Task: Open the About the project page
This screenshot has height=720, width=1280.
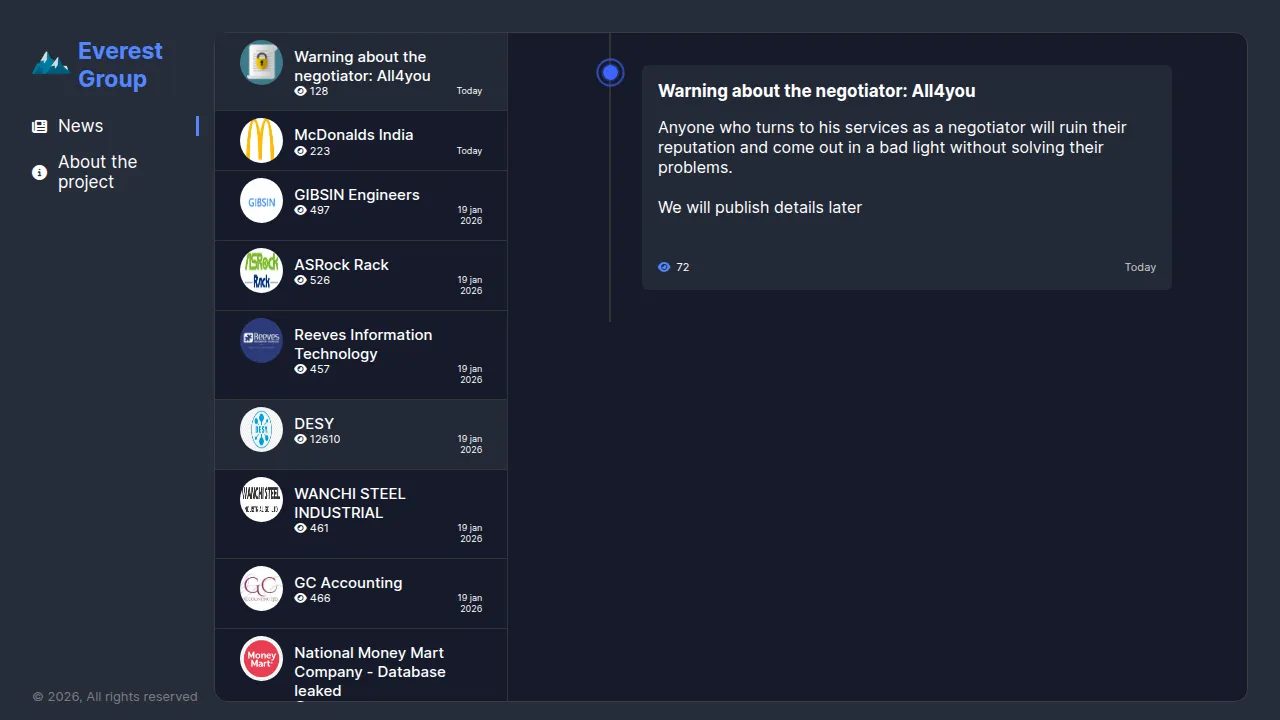Action: tap(97, 172)
